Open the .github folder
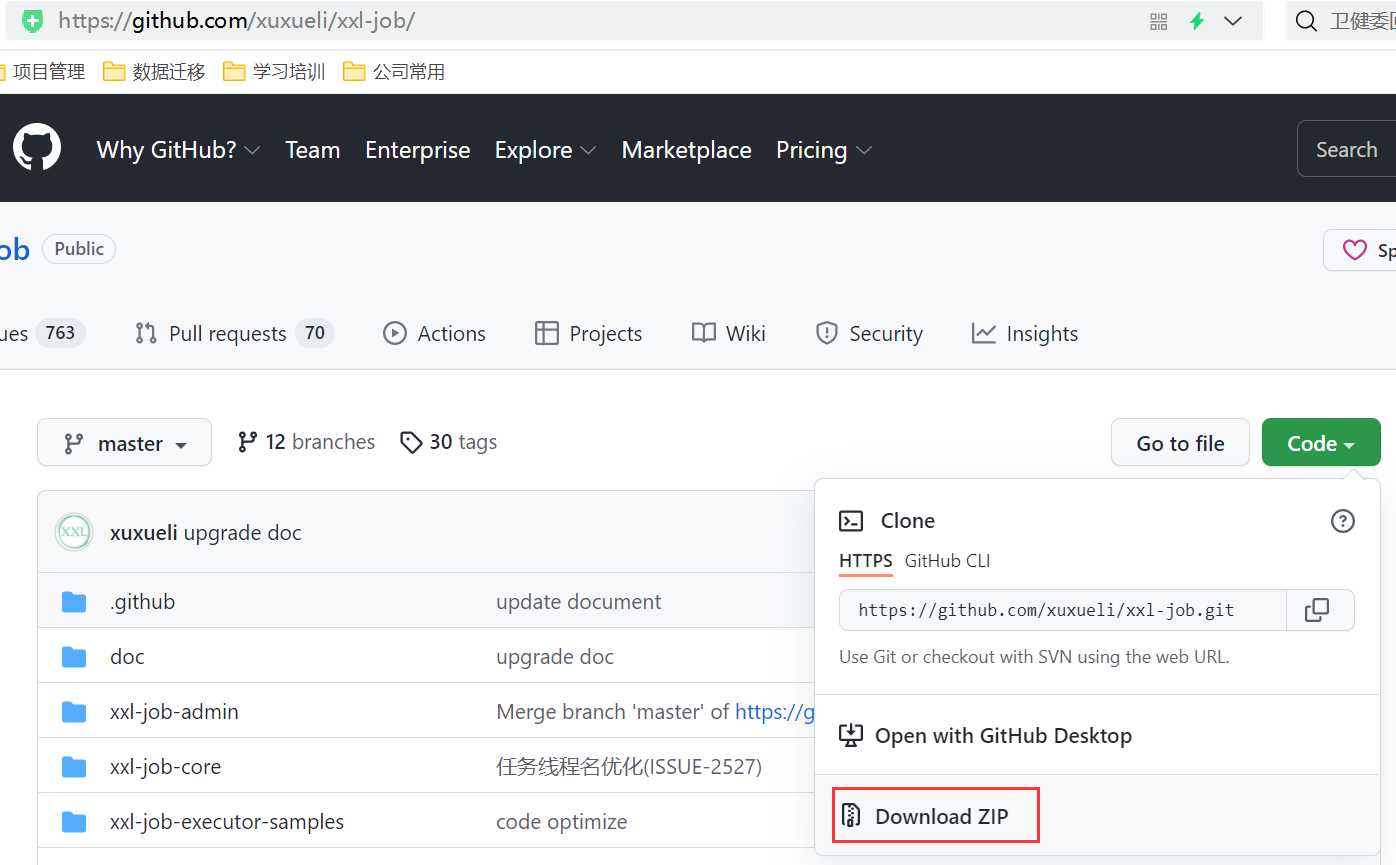The height and width of the screenshot is (865, 1396). [142, 602]
